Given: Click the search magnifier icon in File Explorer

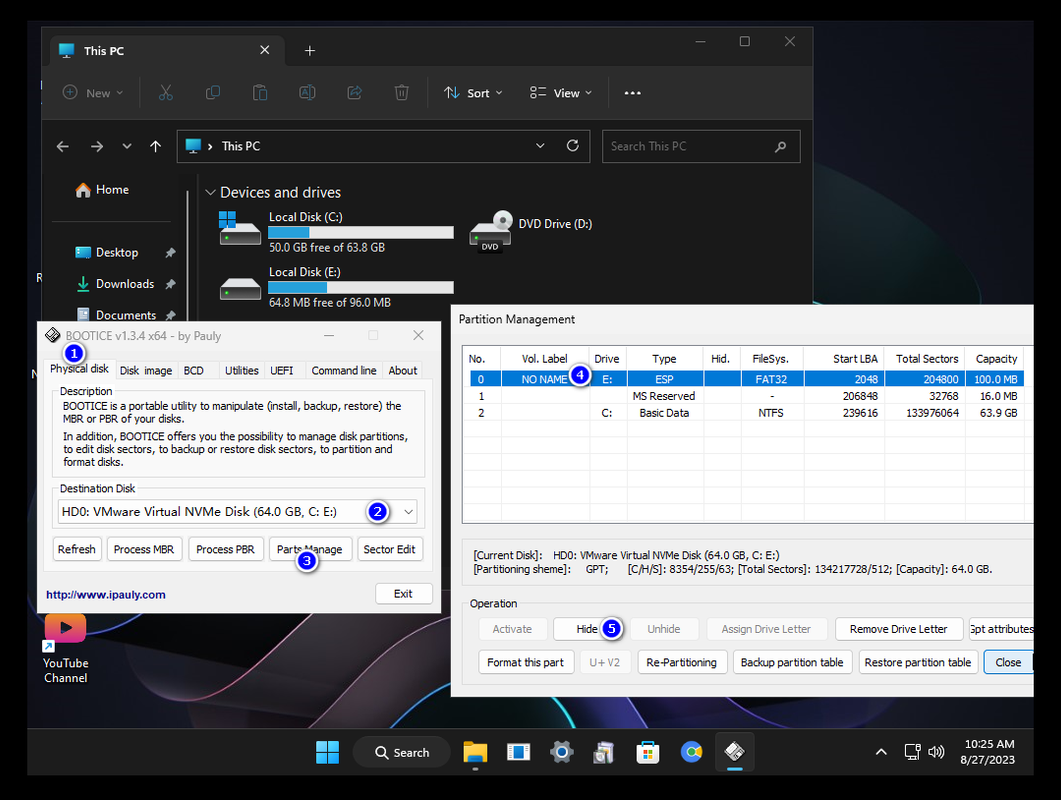Looking at the screenshot, I should (781, 146).
